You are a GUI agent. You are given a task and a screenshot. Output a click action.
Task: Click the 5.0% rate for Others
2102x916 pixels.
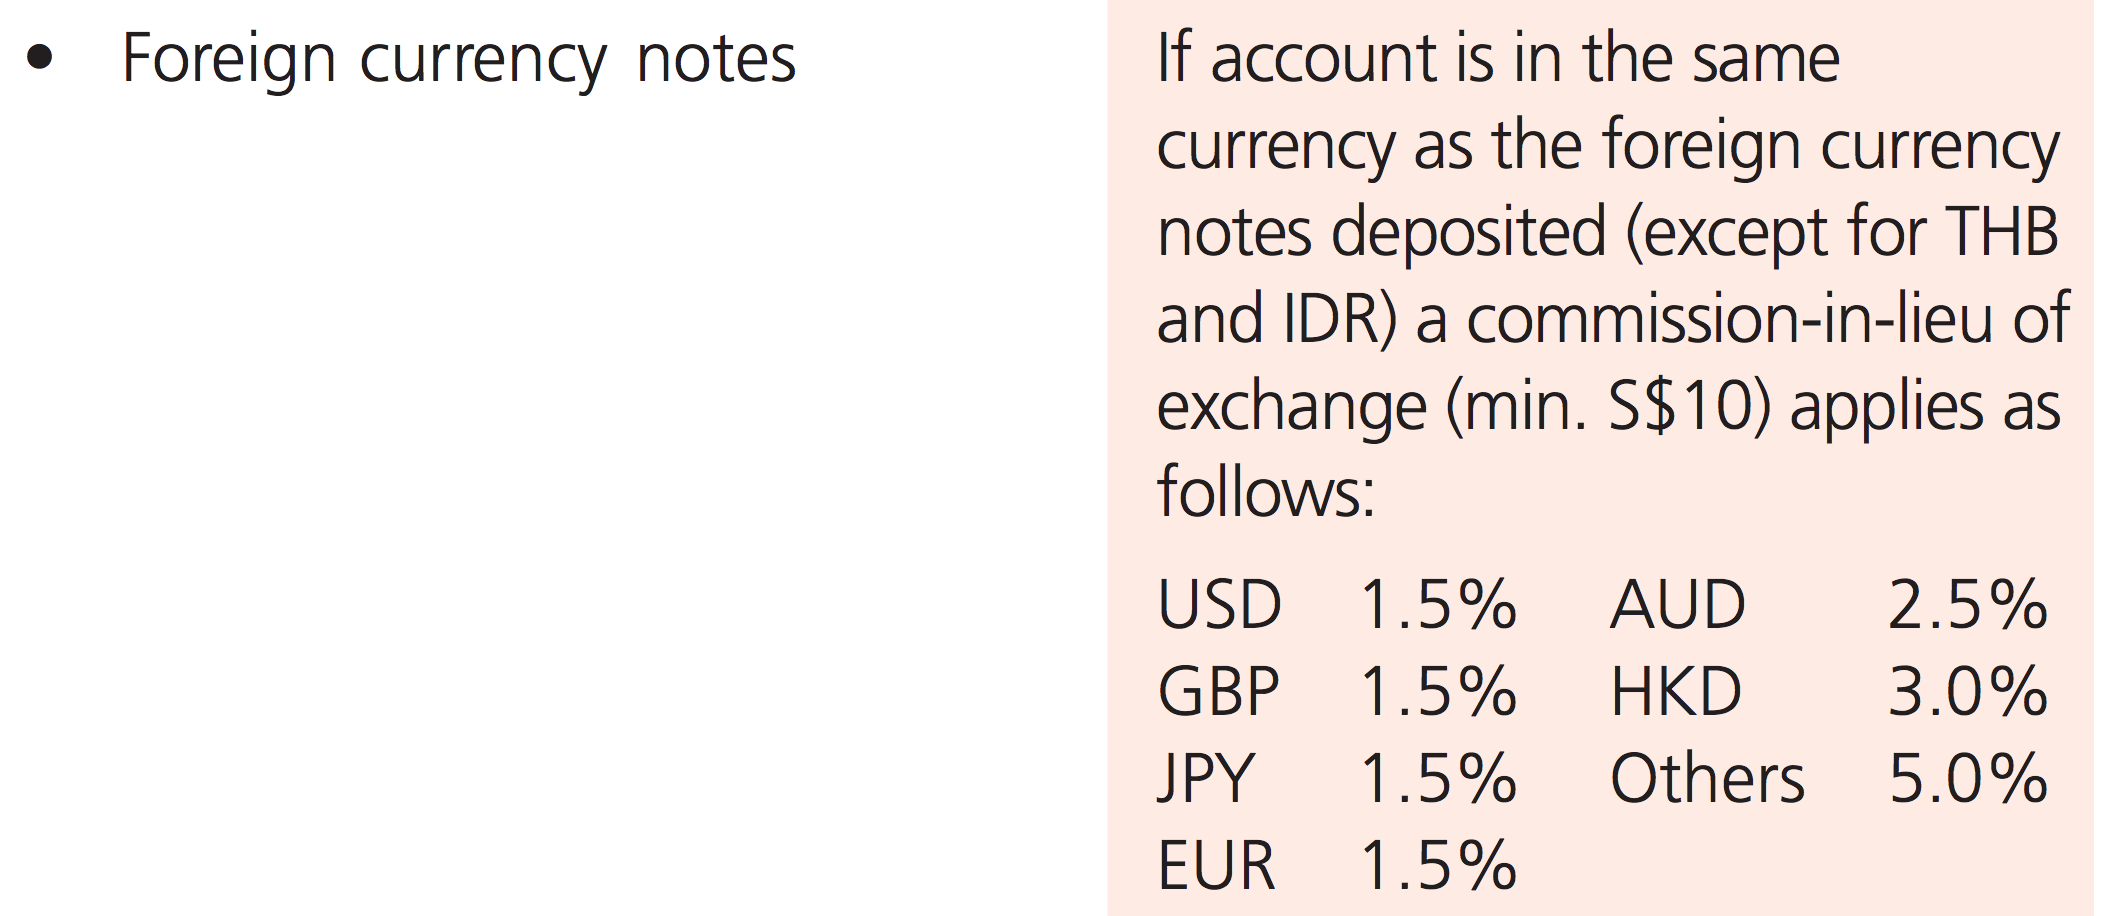[x=1967, y=779]
